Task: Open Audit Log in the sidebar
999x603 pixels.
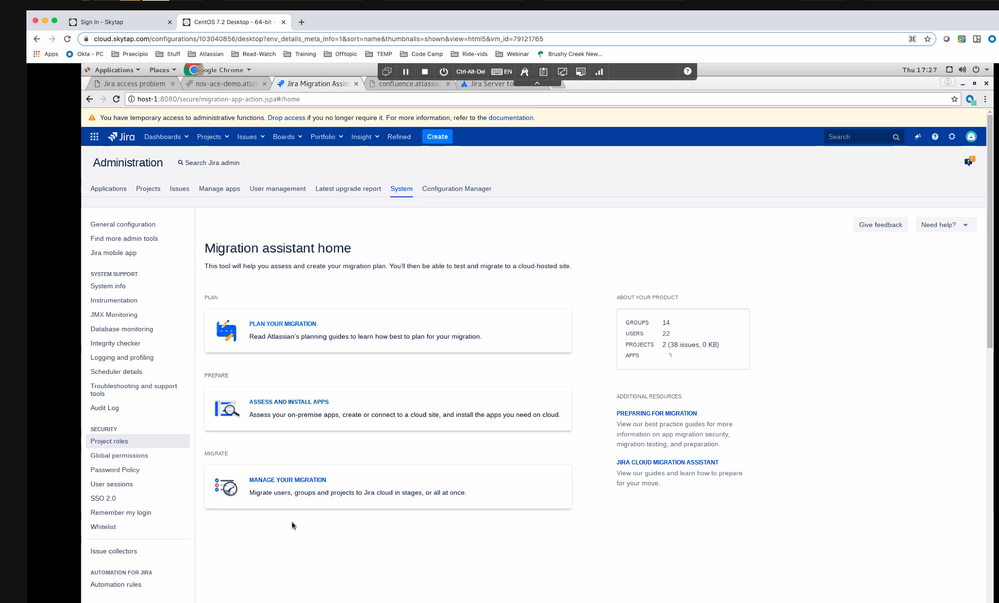Action: pos(104,408)
